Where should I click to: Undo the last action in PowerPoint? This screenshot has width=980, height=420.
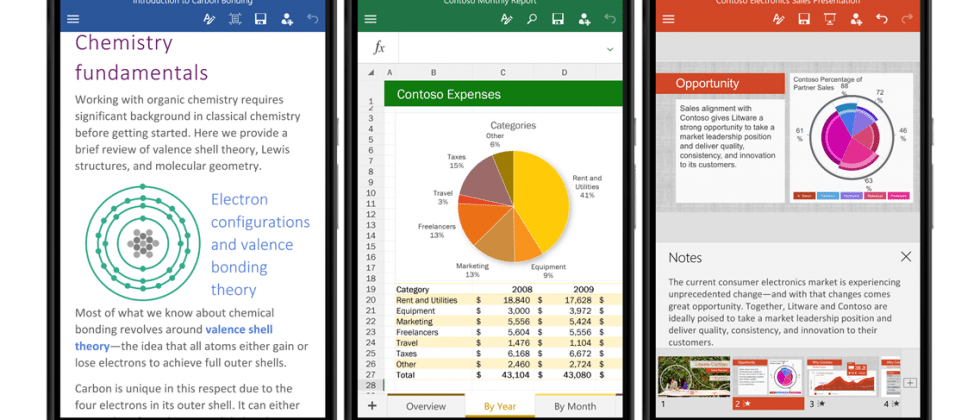click(882, 19)
